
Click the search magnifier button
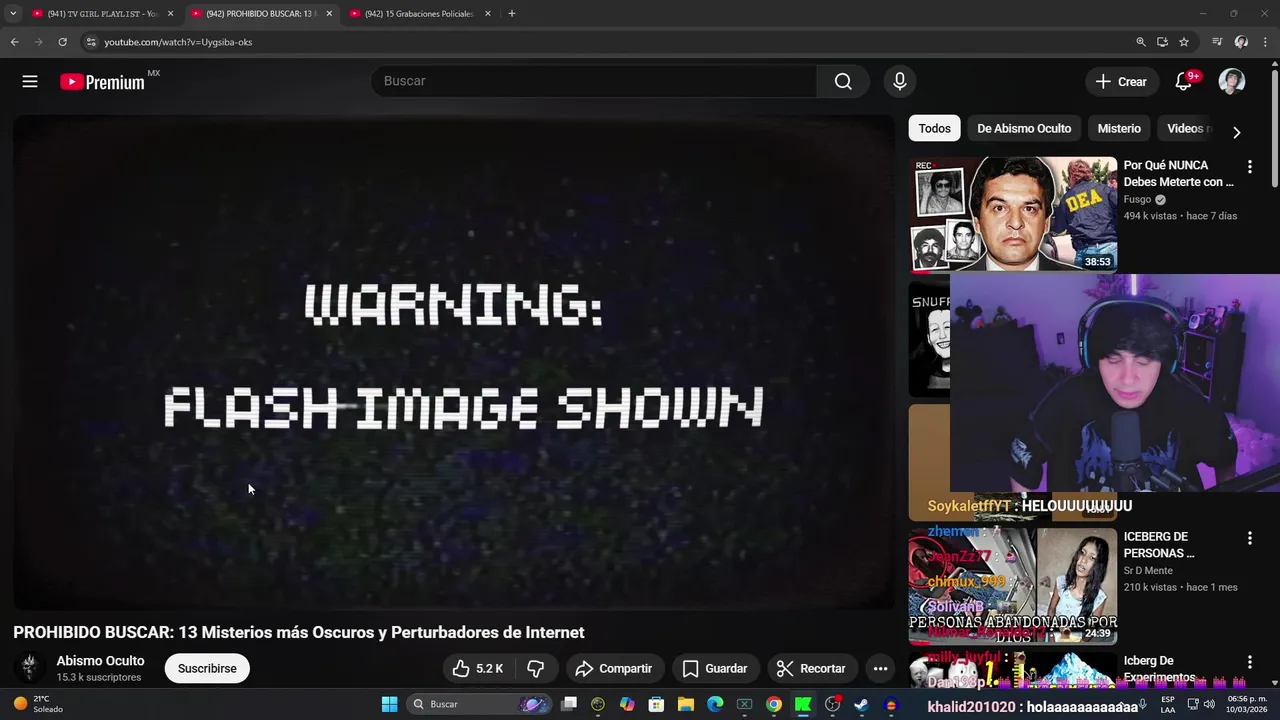click(843, 81)
